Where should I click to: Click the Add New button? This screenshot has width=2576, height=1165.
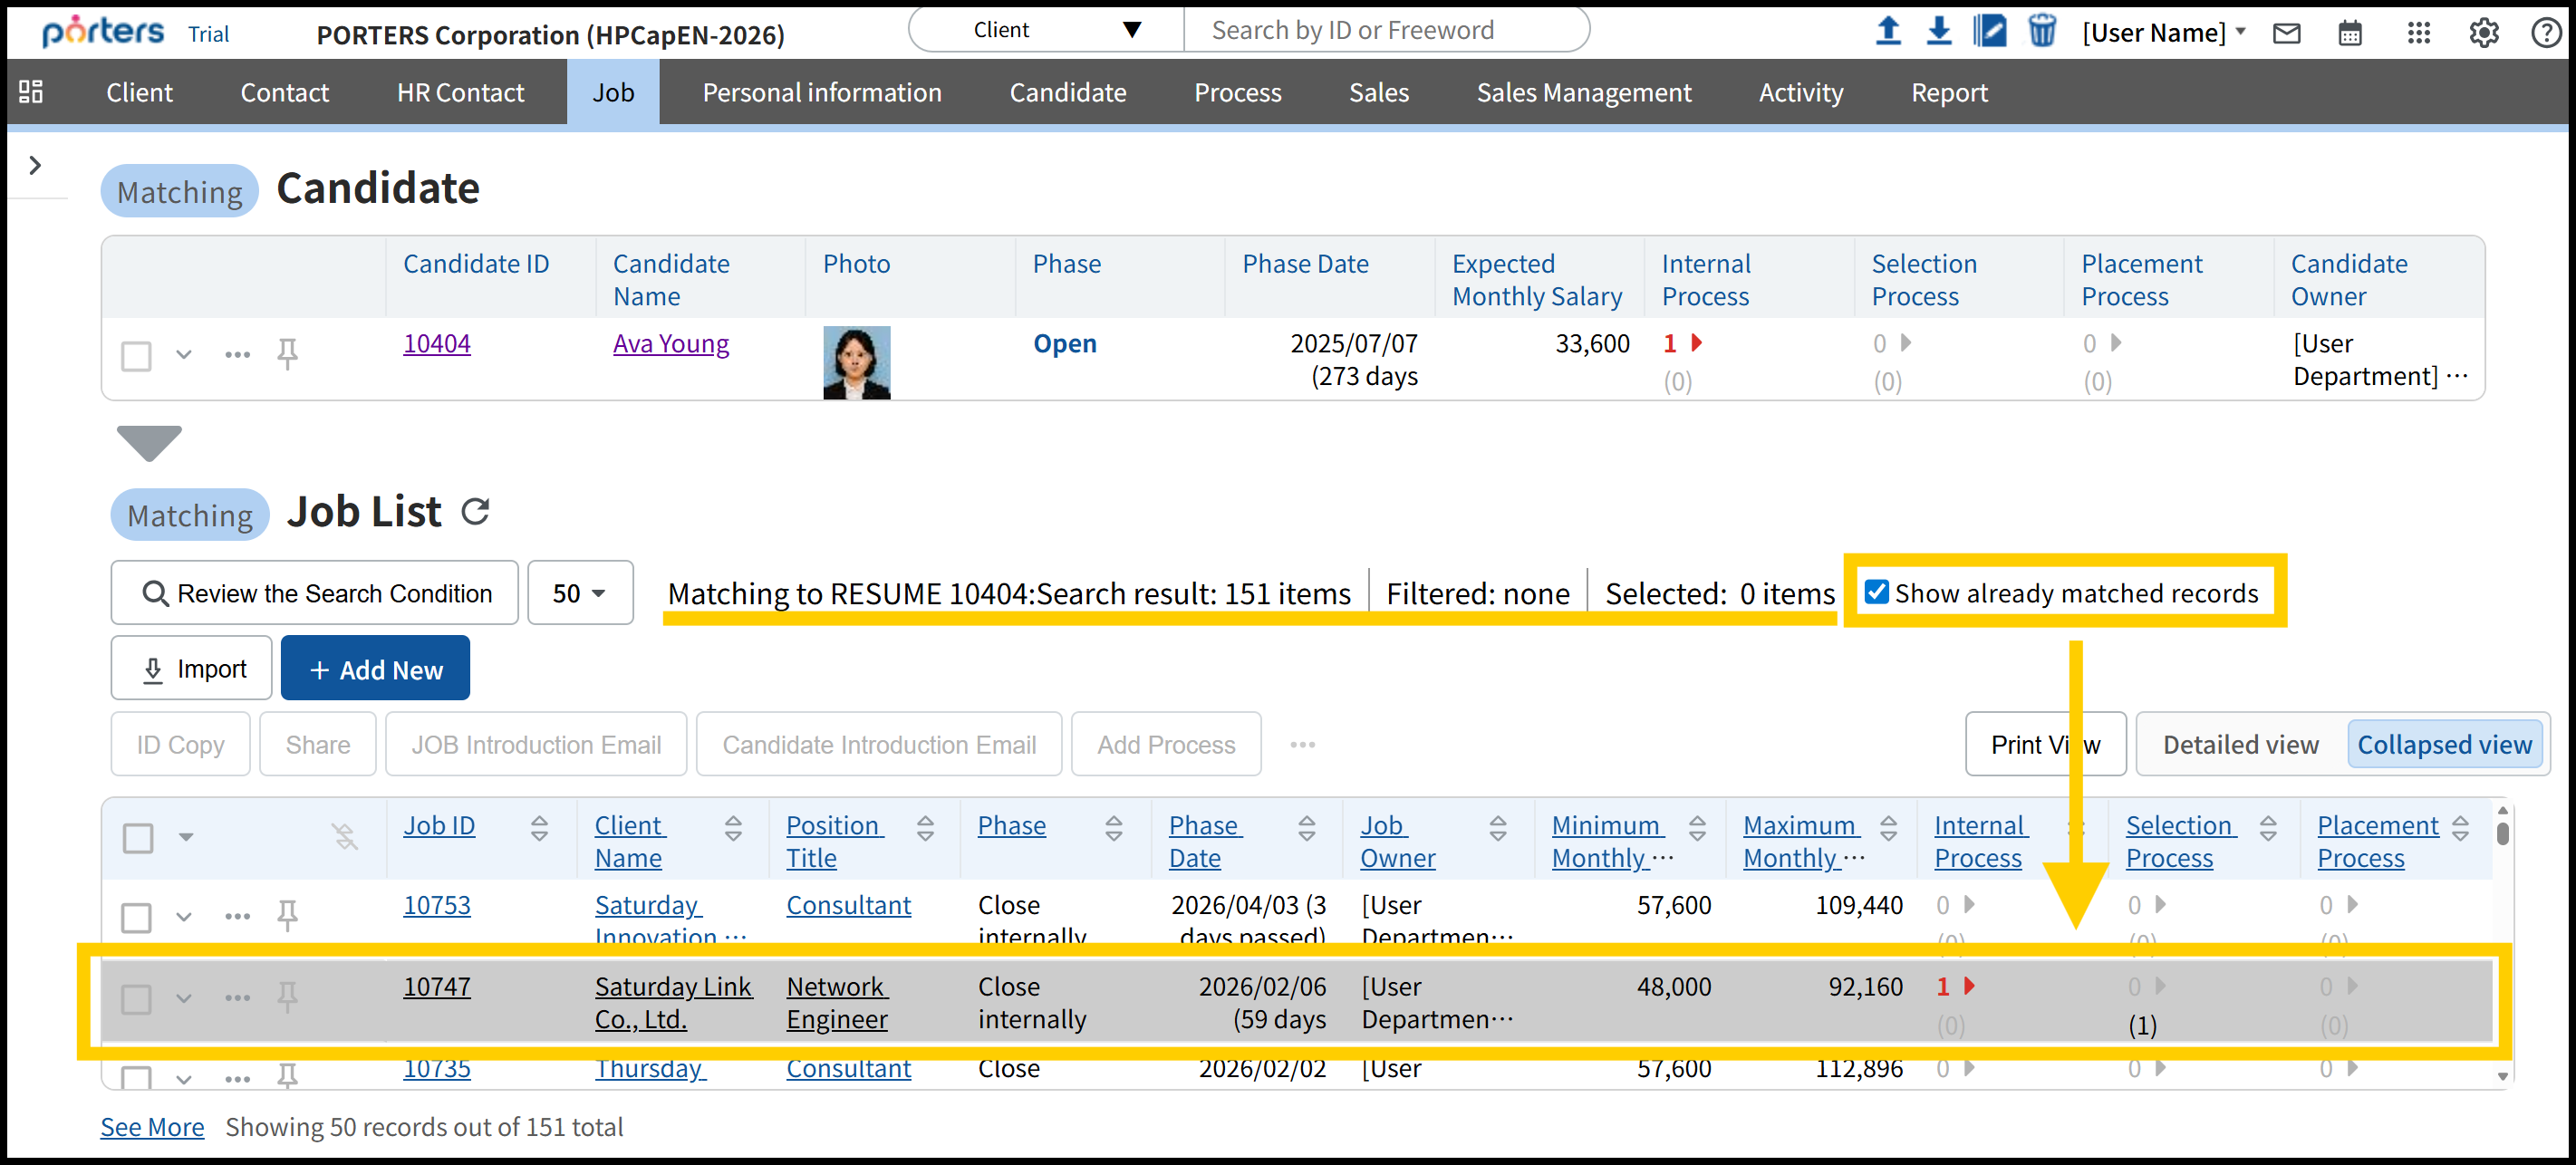click(375, 669)
